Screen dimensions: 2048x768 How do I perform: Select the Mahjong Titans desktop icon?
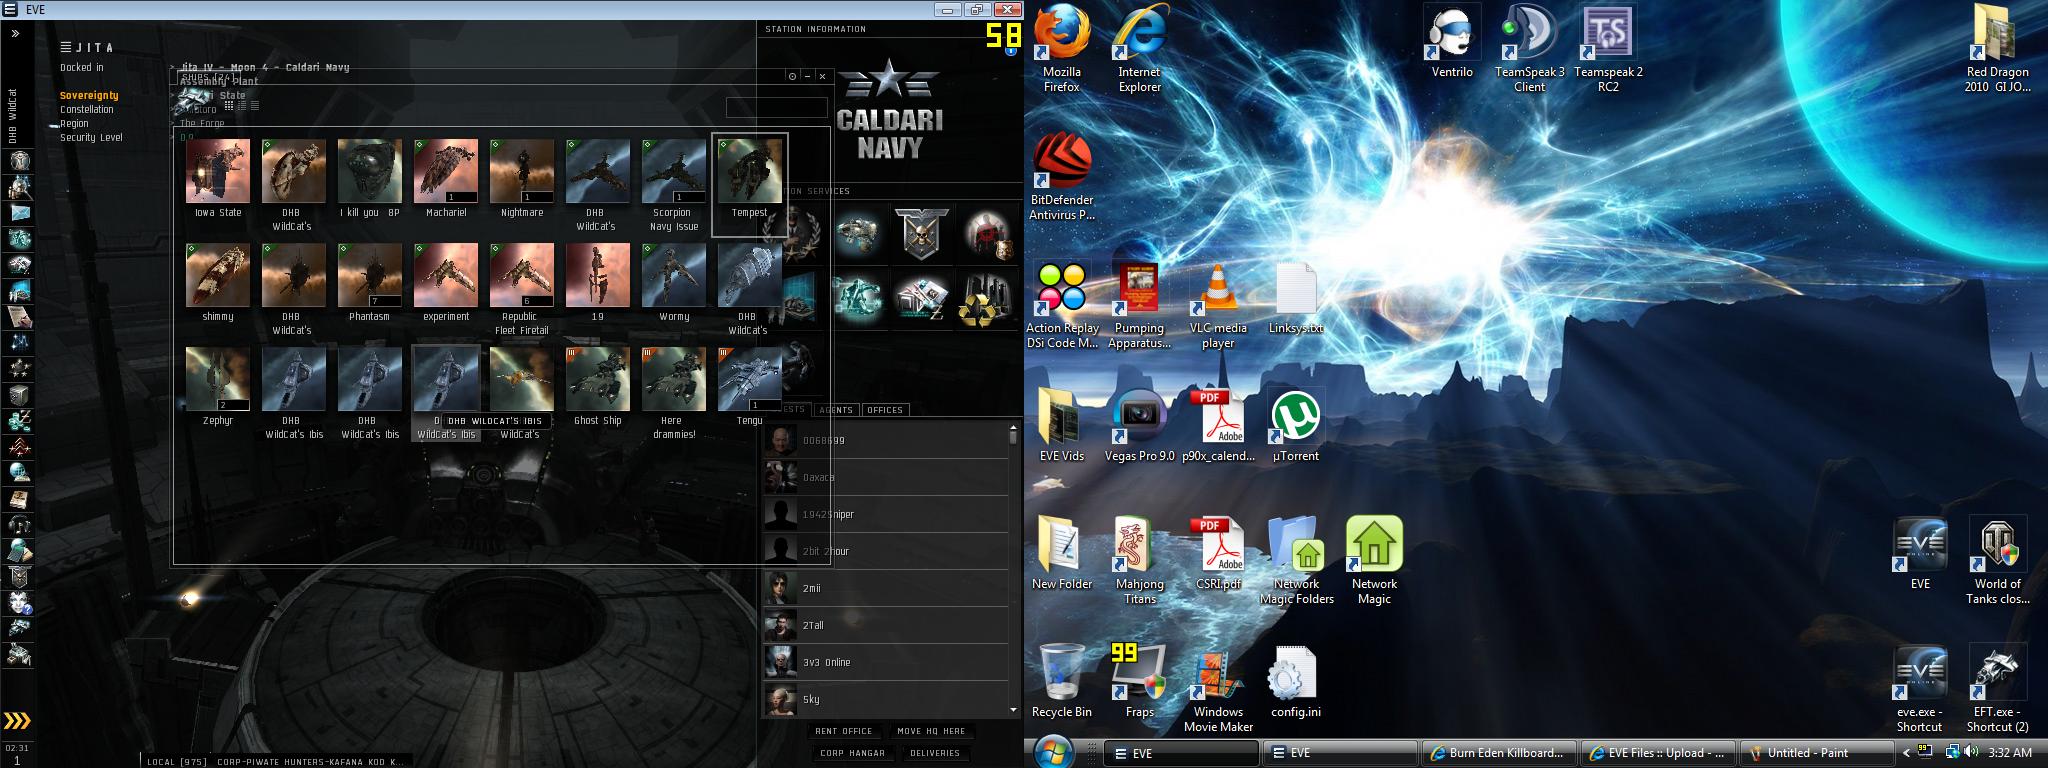pos(1139,561)
